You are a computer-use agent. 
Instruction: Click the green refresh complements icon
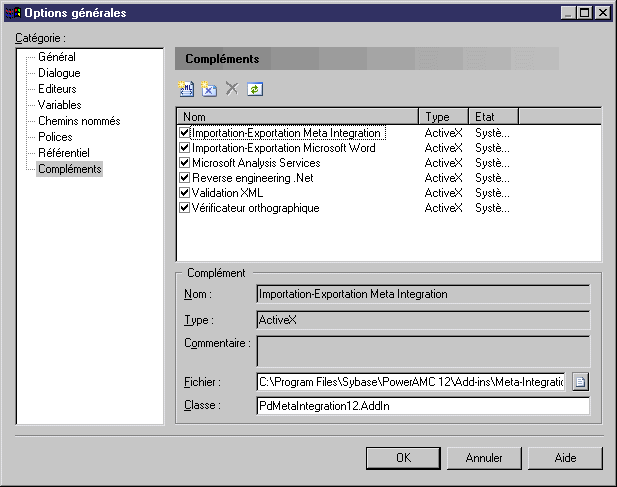pos(255,89)
